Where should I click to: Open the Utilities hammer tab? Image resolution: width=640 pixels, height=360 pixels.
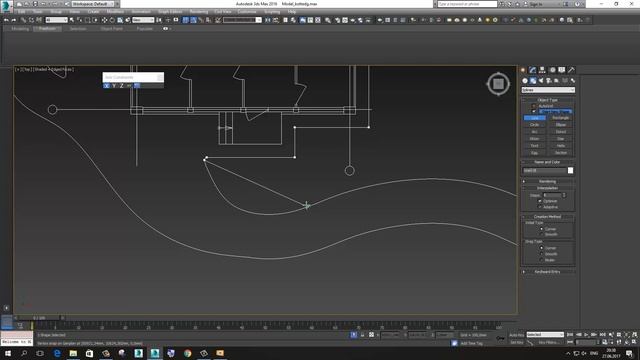pos(571,70)
